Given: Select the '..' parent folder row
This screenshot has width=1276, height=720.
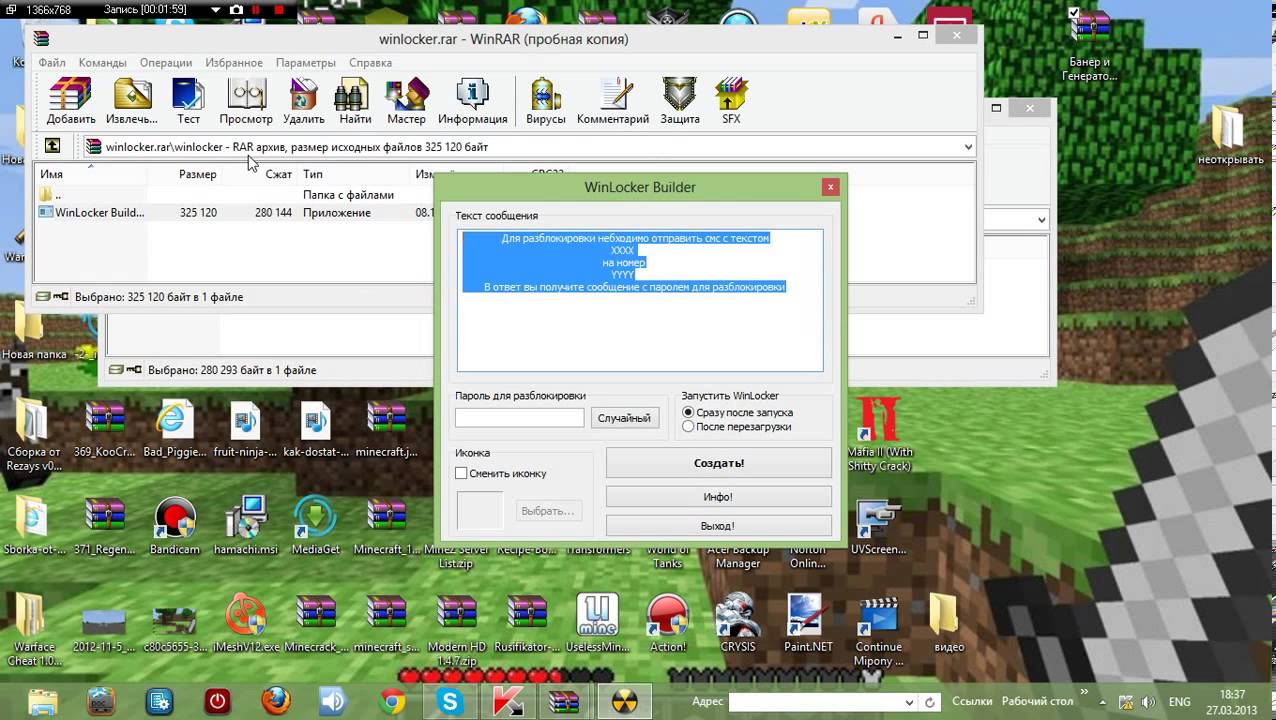Looking at the screenshot, I should (236, 195).
